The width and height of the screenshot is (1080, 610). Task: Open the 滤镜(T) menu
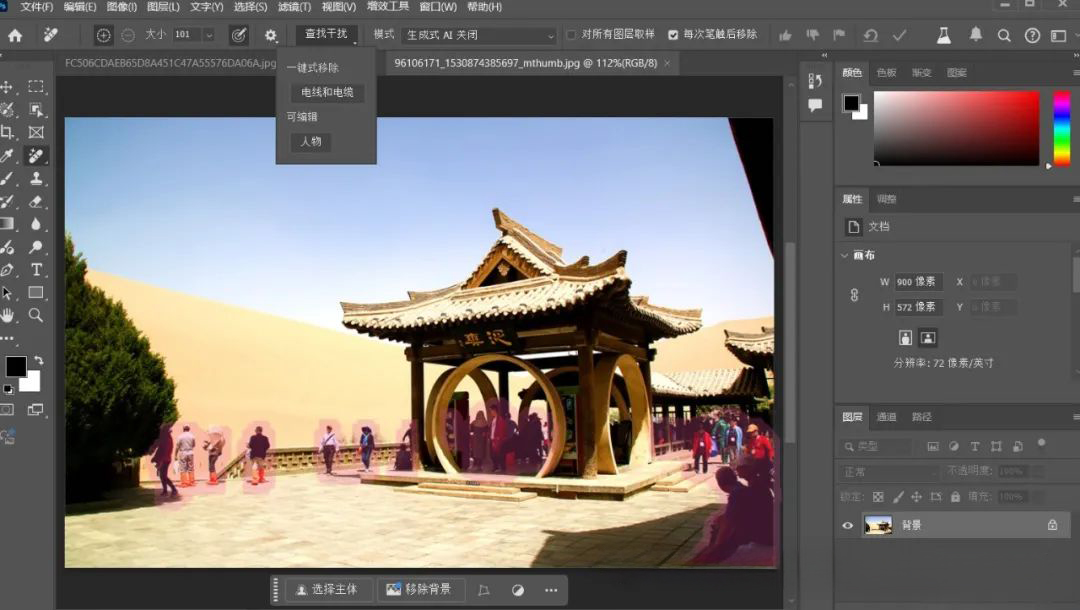coord(295,7)
